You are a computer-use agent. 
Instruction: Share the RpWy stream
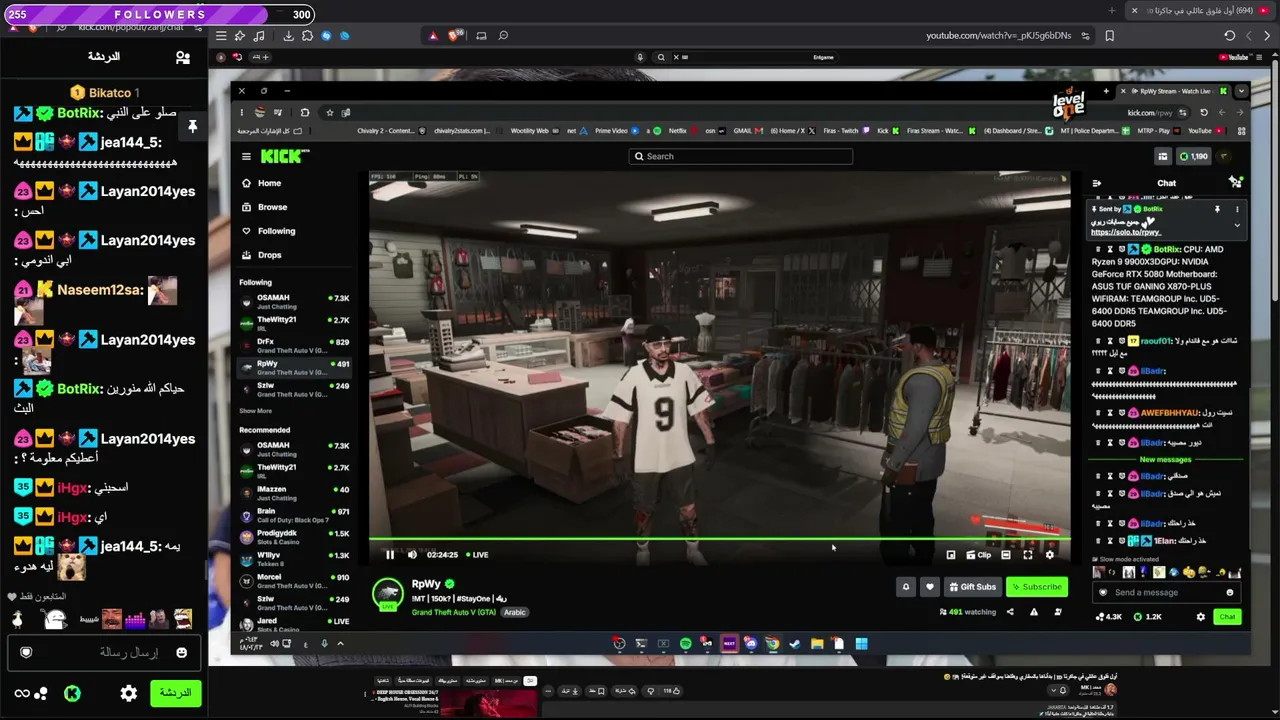pyautogui.click(x=1010, y=612)
